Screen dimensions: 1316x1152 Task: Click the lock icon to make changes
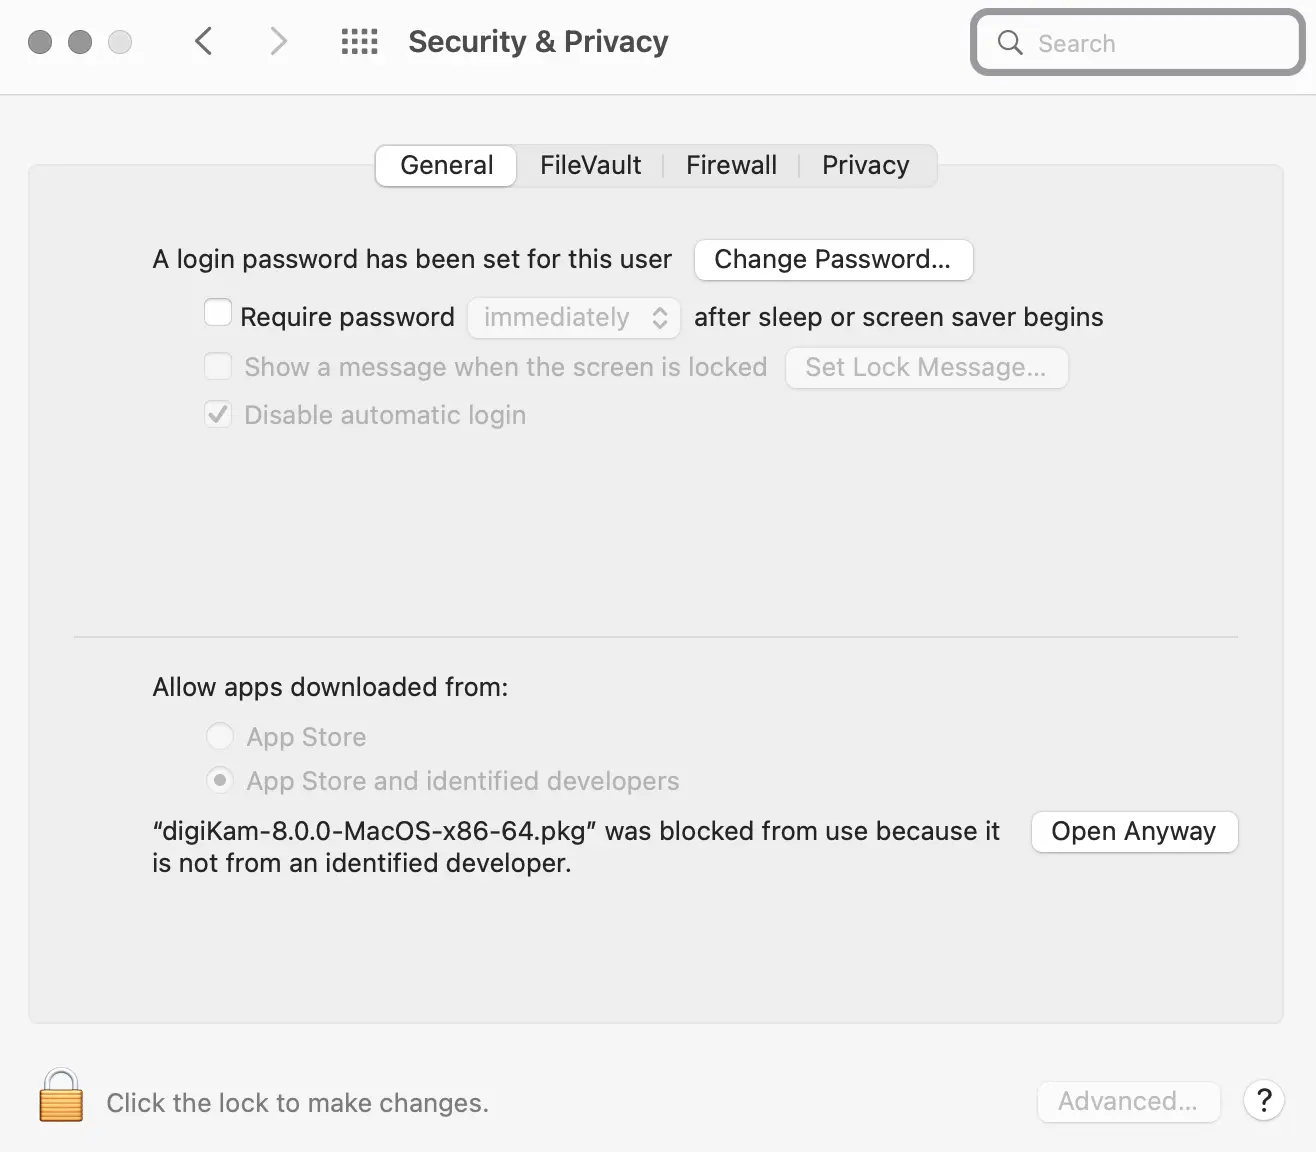click(61, 1096)
